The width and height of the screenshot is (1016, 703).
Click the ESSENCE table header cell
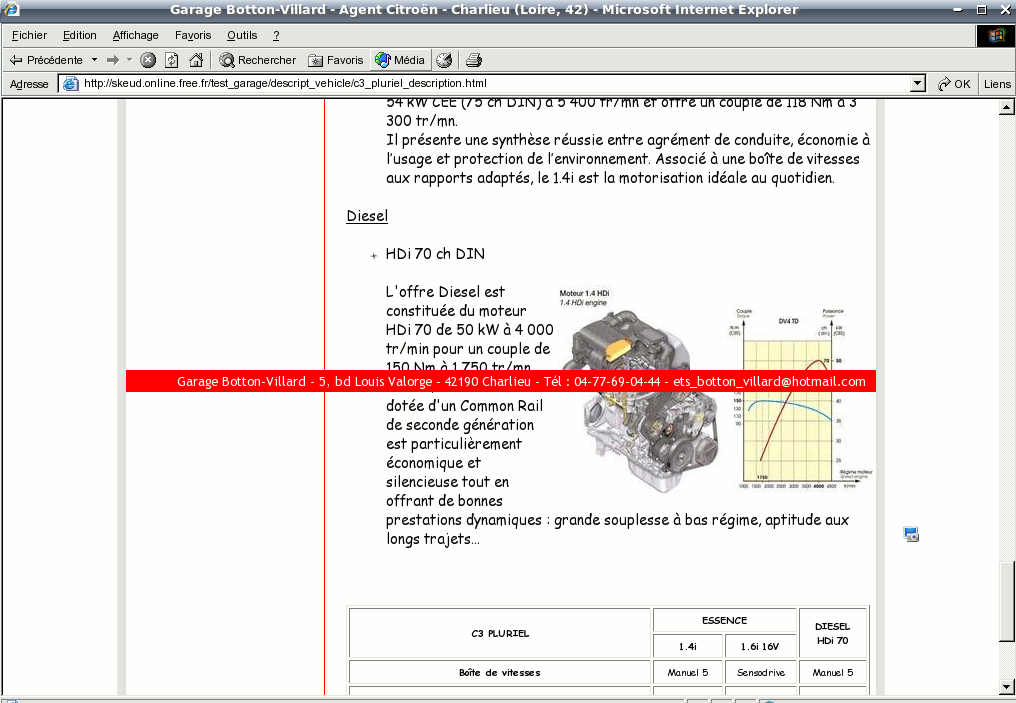[724, 621]
